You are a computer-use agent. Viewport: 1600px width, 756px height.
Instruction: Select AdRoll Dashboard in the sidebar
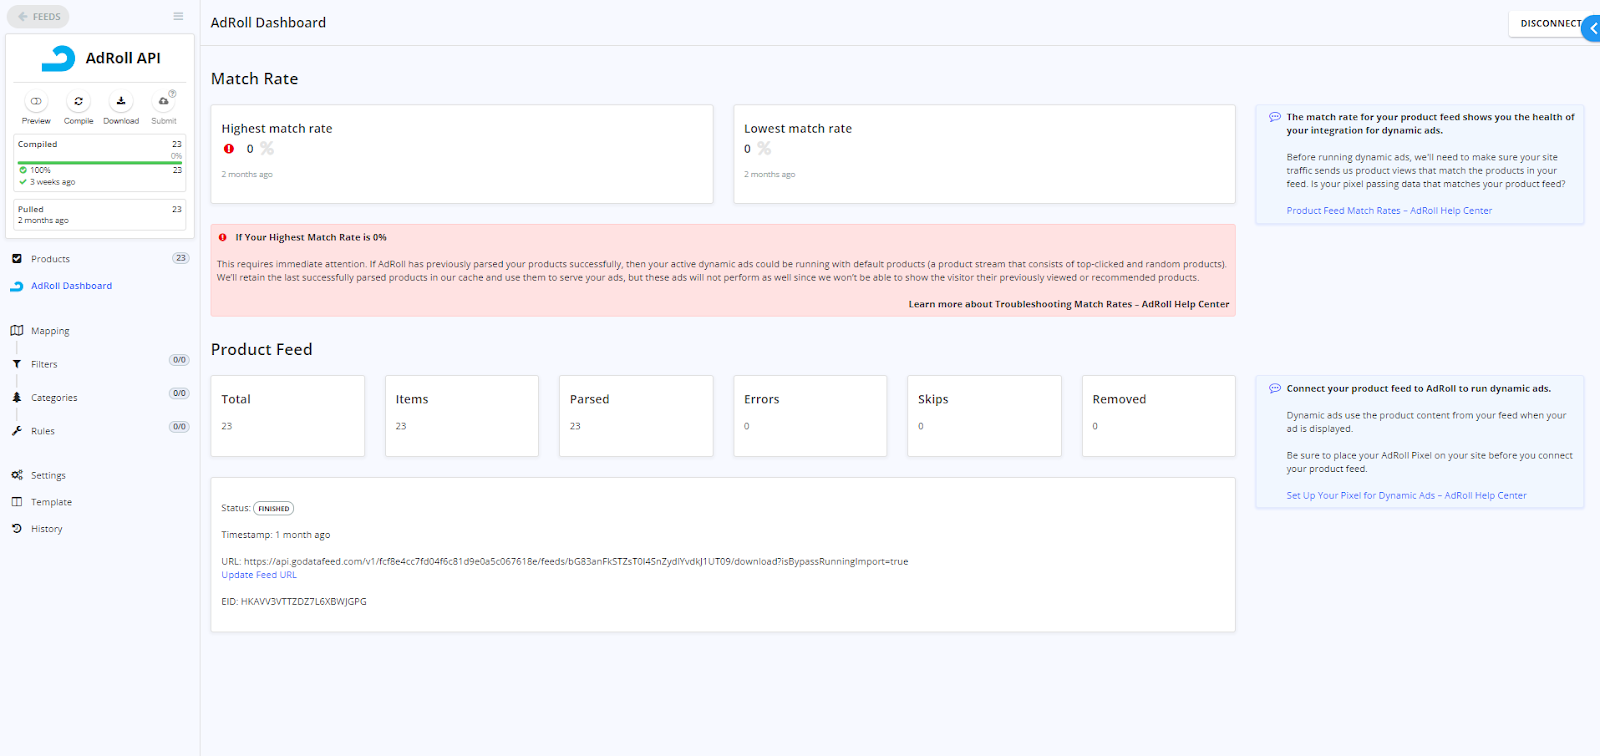71,286
